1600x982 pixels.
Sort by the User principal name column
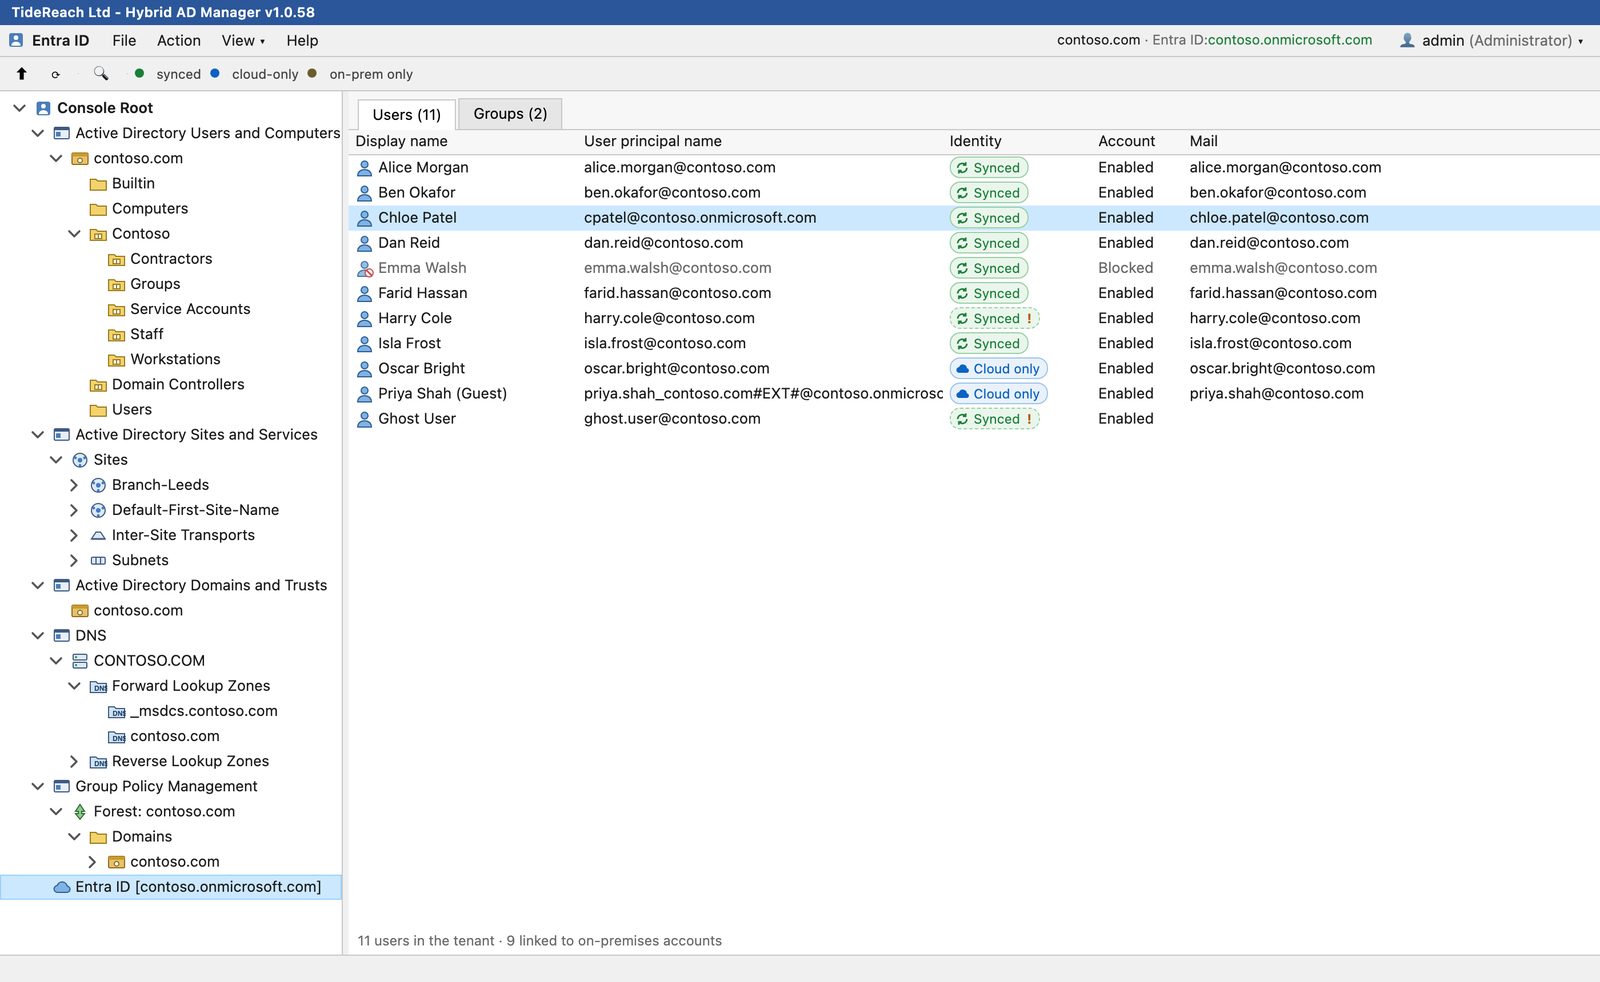(653, 141)
